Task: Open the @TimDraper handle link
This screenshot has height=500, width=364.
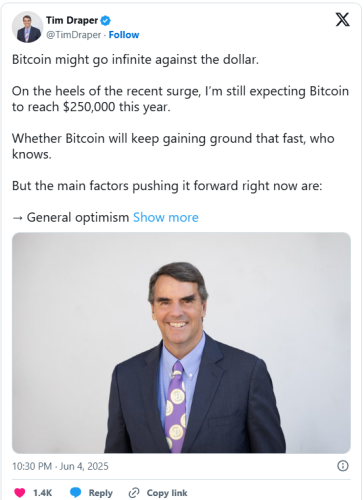Action: [73, 35]
